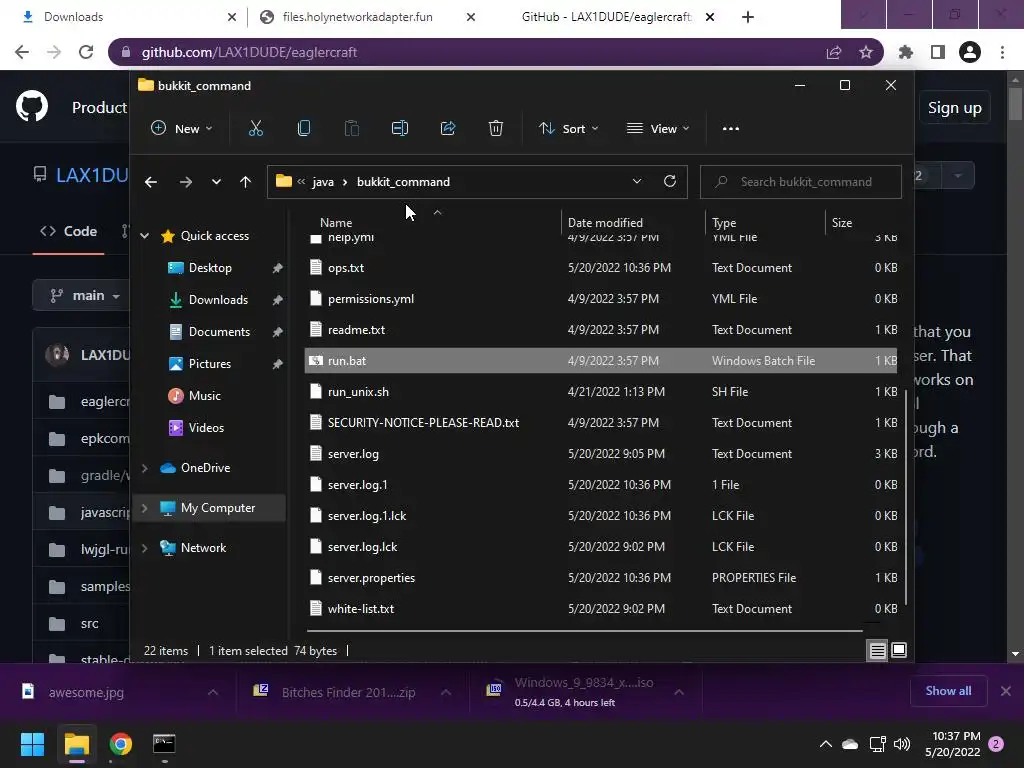Viewport: 1024px width, 768px height.
Task: Go back in File Explorer
Action: (x=151, y=182)
